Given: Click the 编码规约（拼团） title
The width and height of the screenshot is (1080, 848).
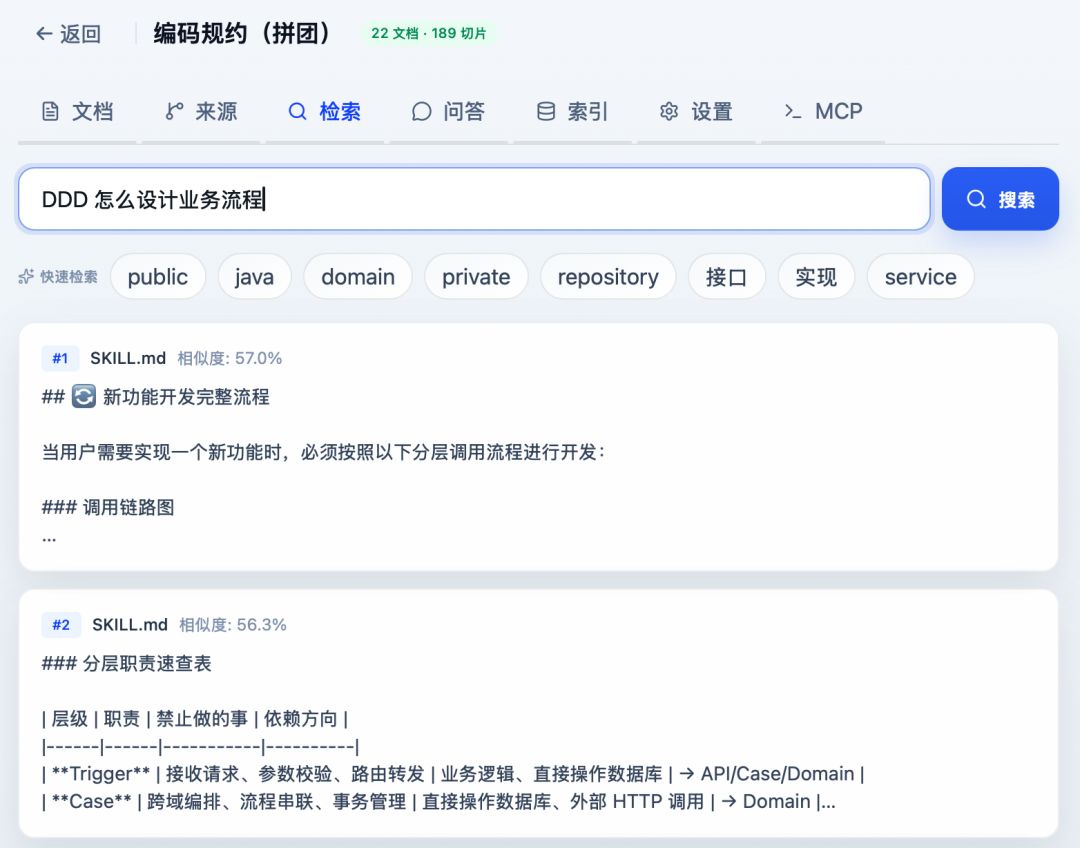Looking at the screenshot, I should [241, 33].
